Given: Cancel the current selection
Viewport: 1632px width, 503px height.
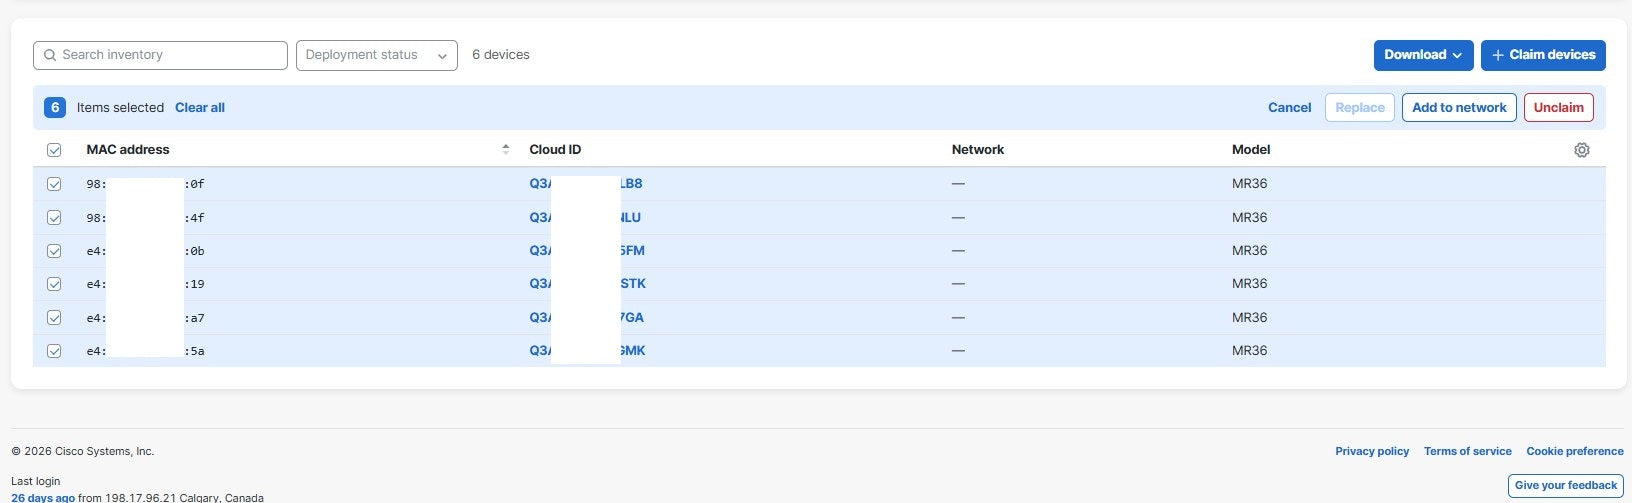Looking at the screenshot, I should pos(1289,107).
